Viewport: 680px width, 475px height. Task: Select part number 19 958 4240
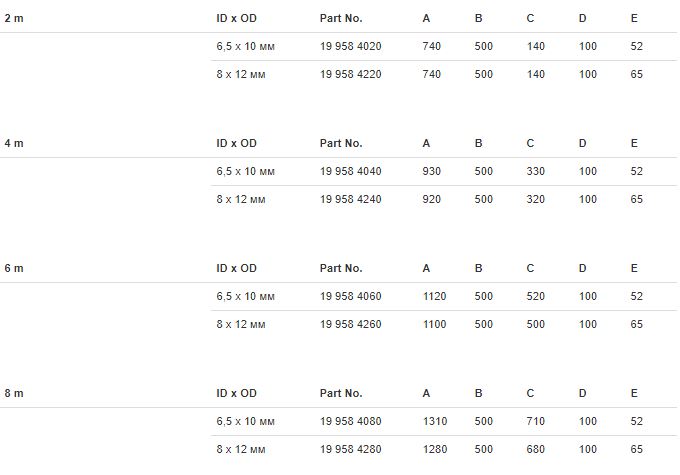[350, 200]
